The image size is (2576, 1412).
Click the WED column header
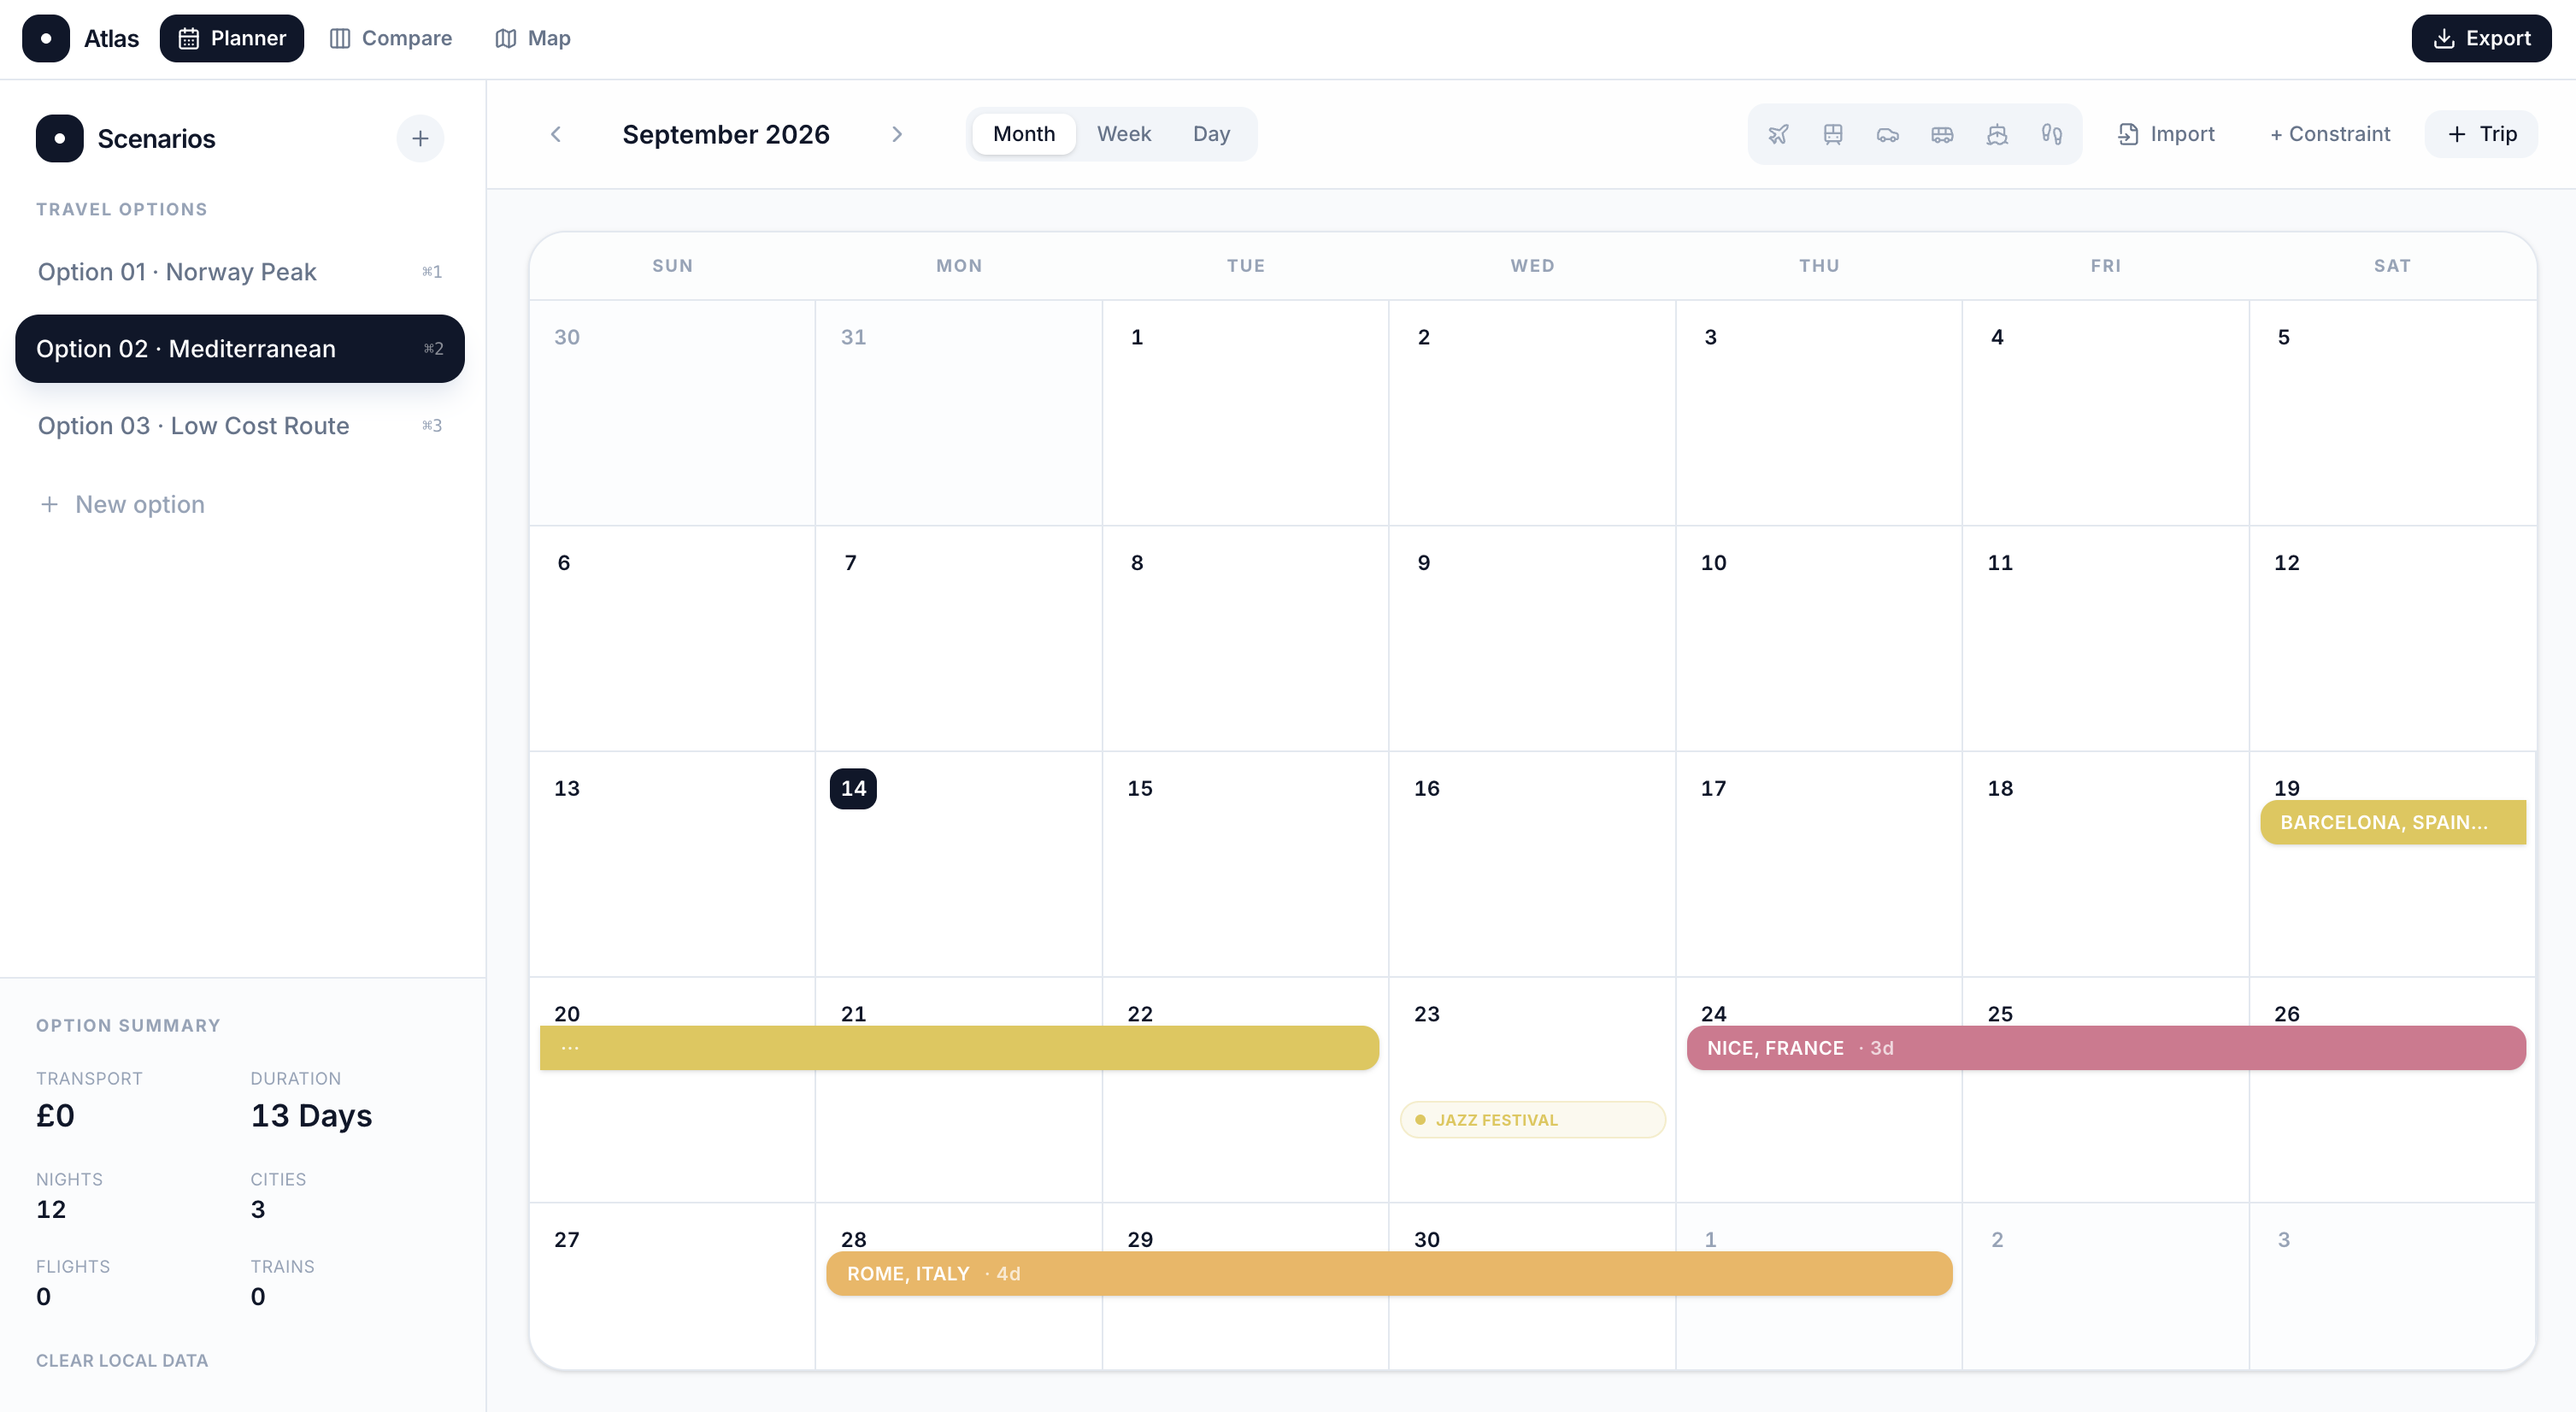[1532, 265]
